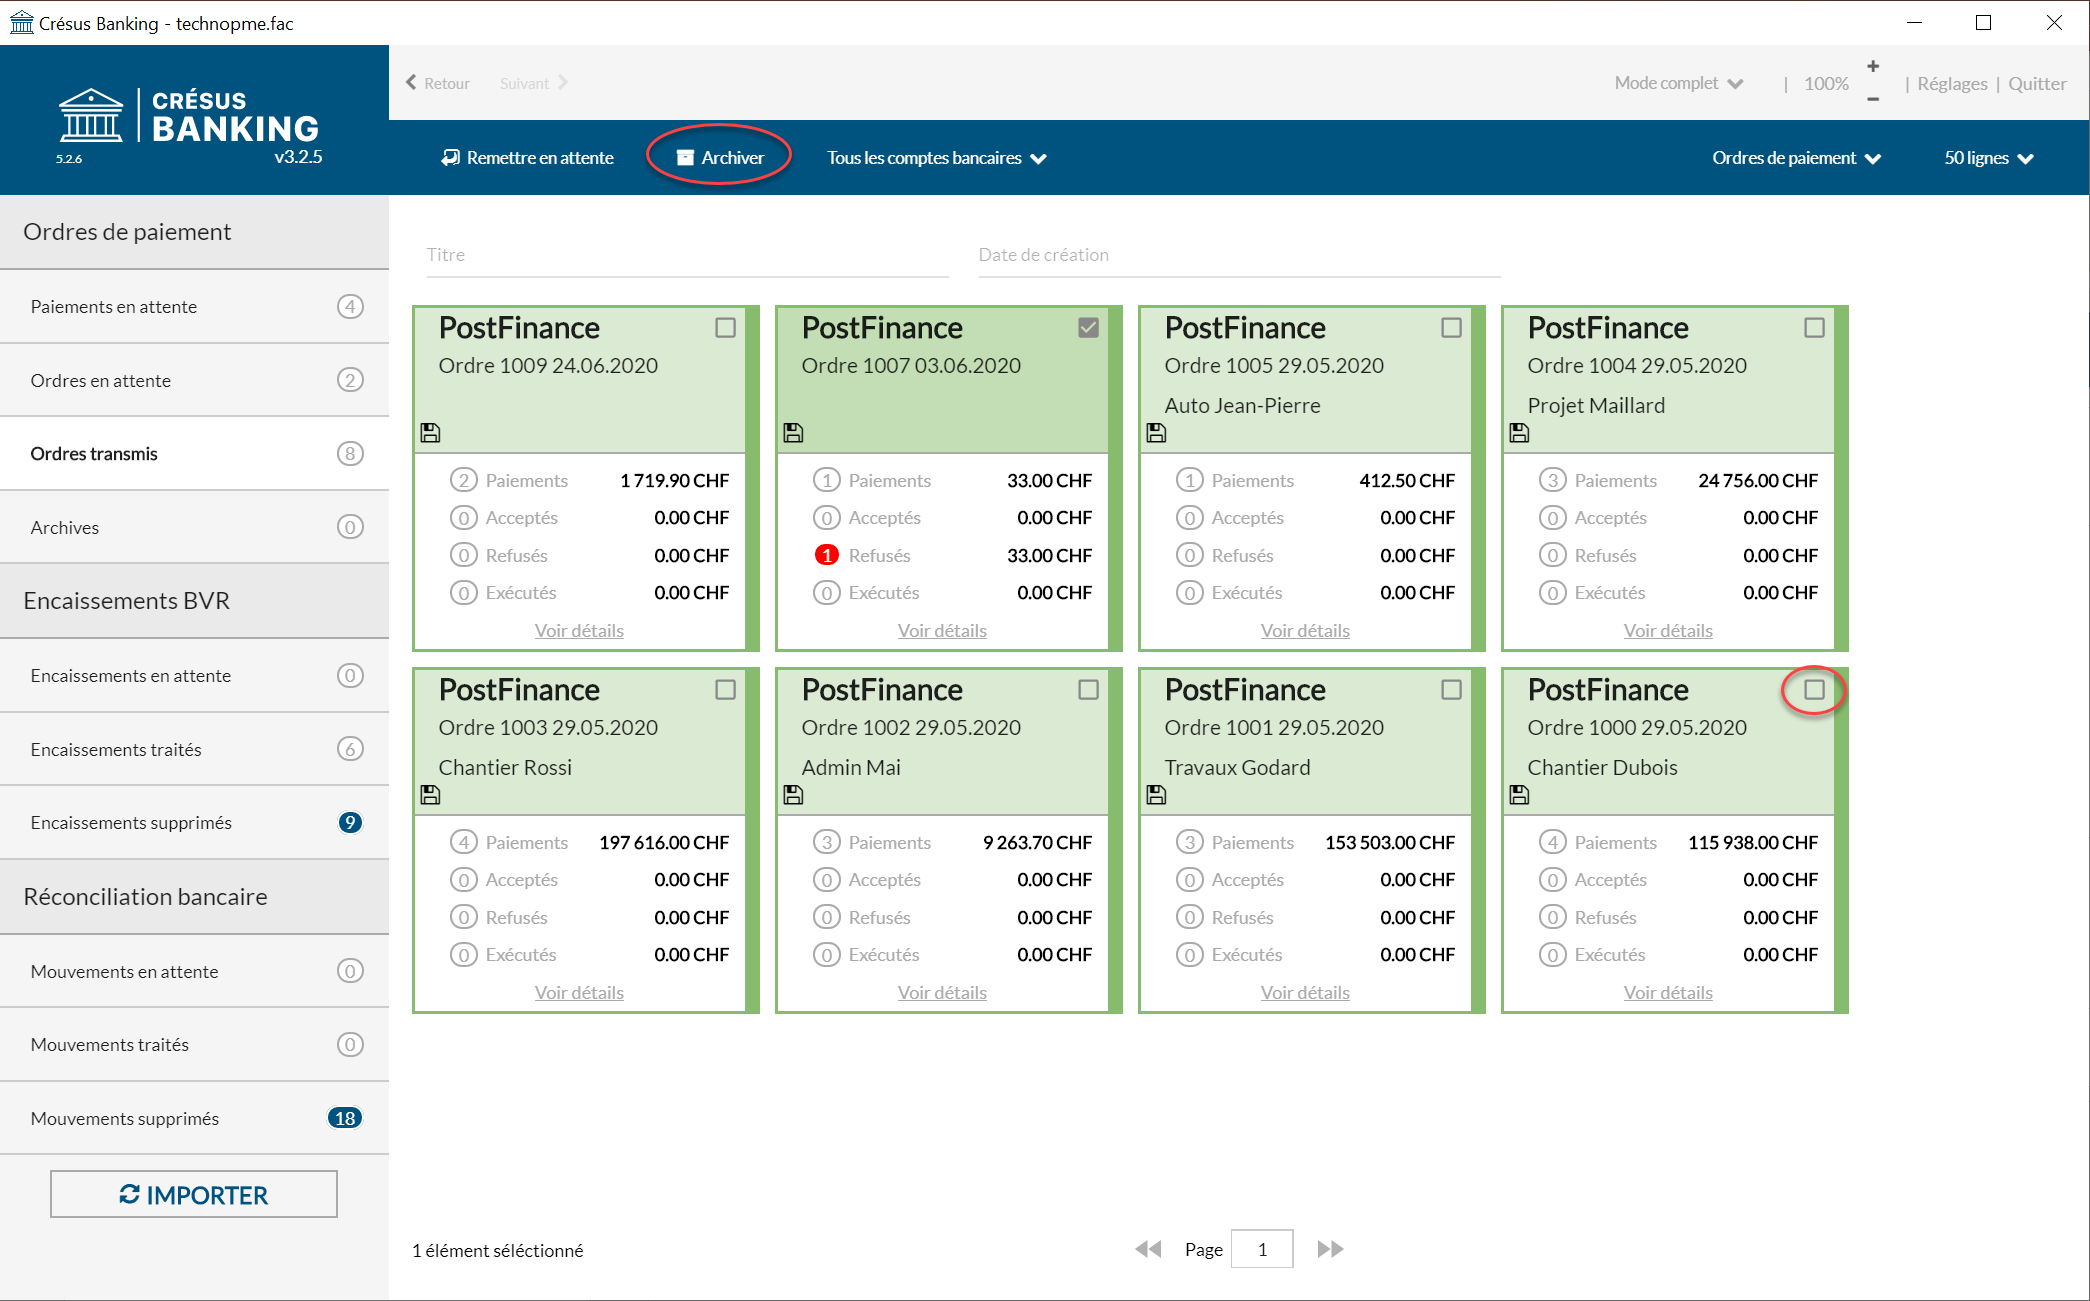Click Voir détails for Ordre 1009

pos(579,631)
